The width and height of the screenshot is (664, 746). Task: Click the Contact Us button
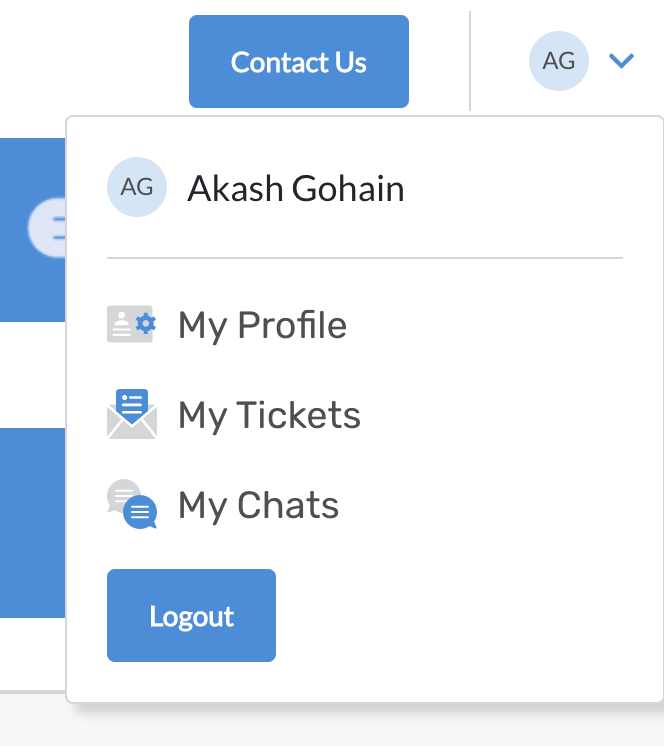(298, 62)
